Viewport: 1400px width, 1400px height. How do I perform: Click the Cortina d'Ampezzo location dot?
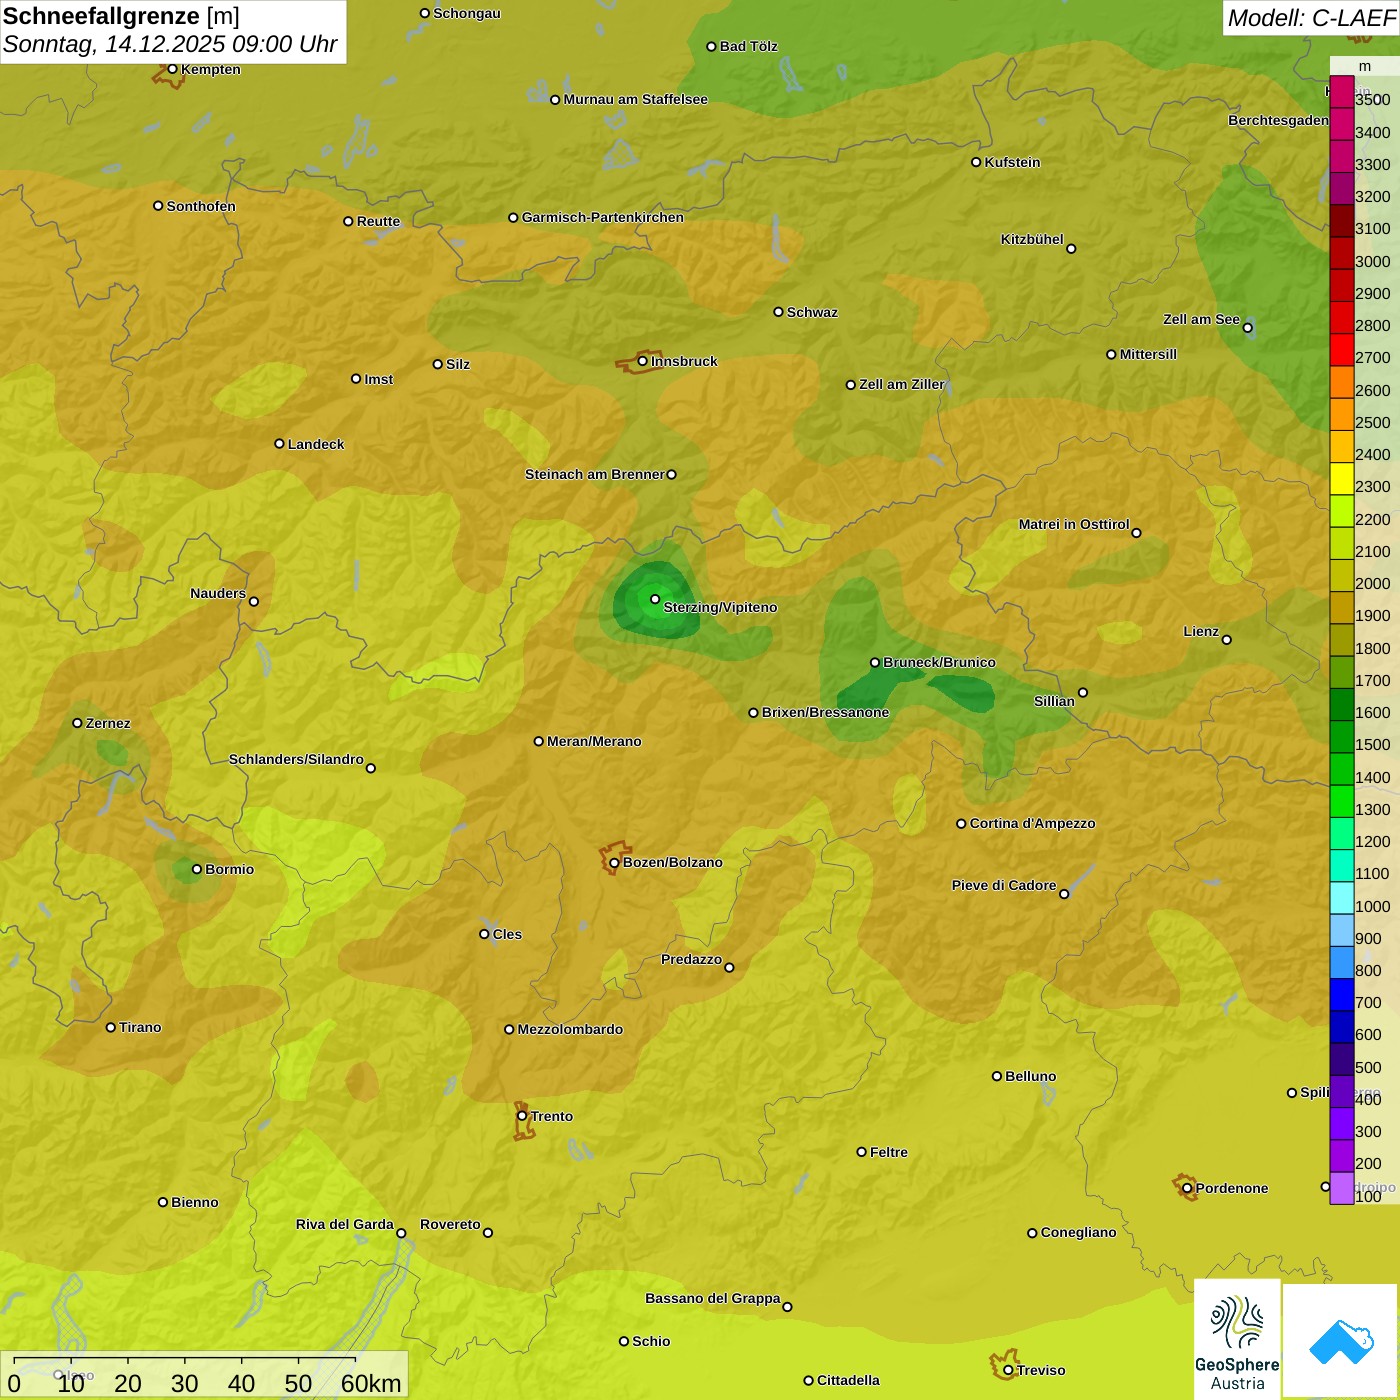(x=961, y=823)
